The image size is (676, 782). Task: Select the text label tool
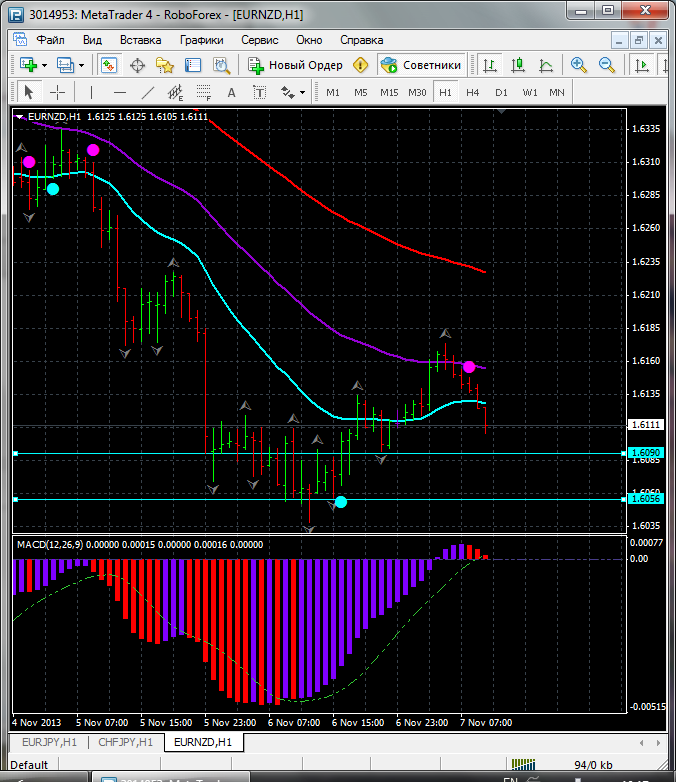(232, 92)
